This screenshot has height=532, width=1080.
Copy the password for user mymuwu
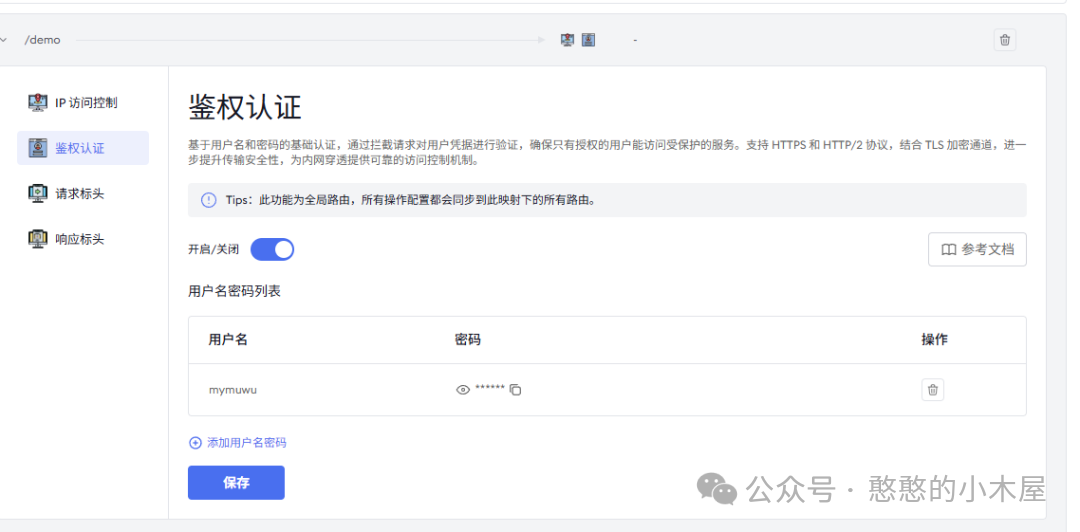(516, 390)
